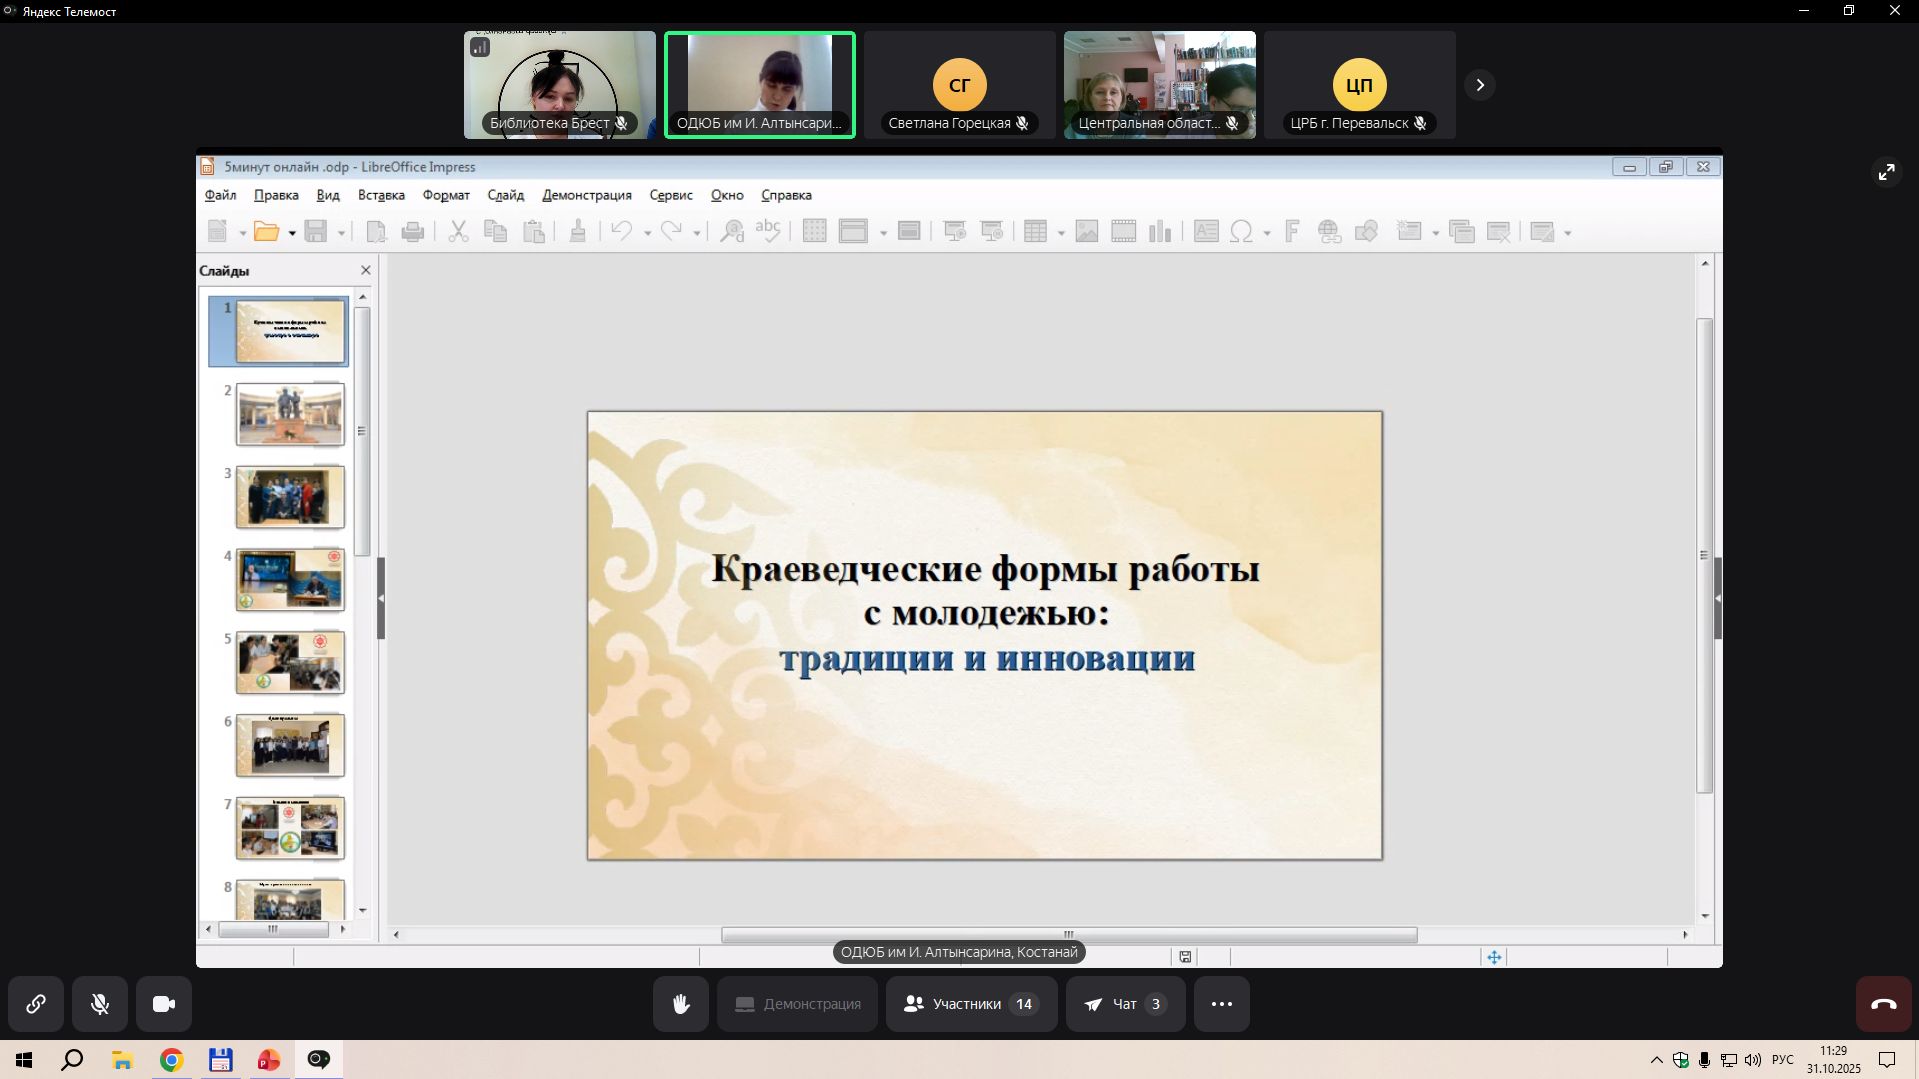This screenshot has height=1079, width=1919.
Task: Click the horizontal scrollbar under the slide
Action: pos(1068,935)
